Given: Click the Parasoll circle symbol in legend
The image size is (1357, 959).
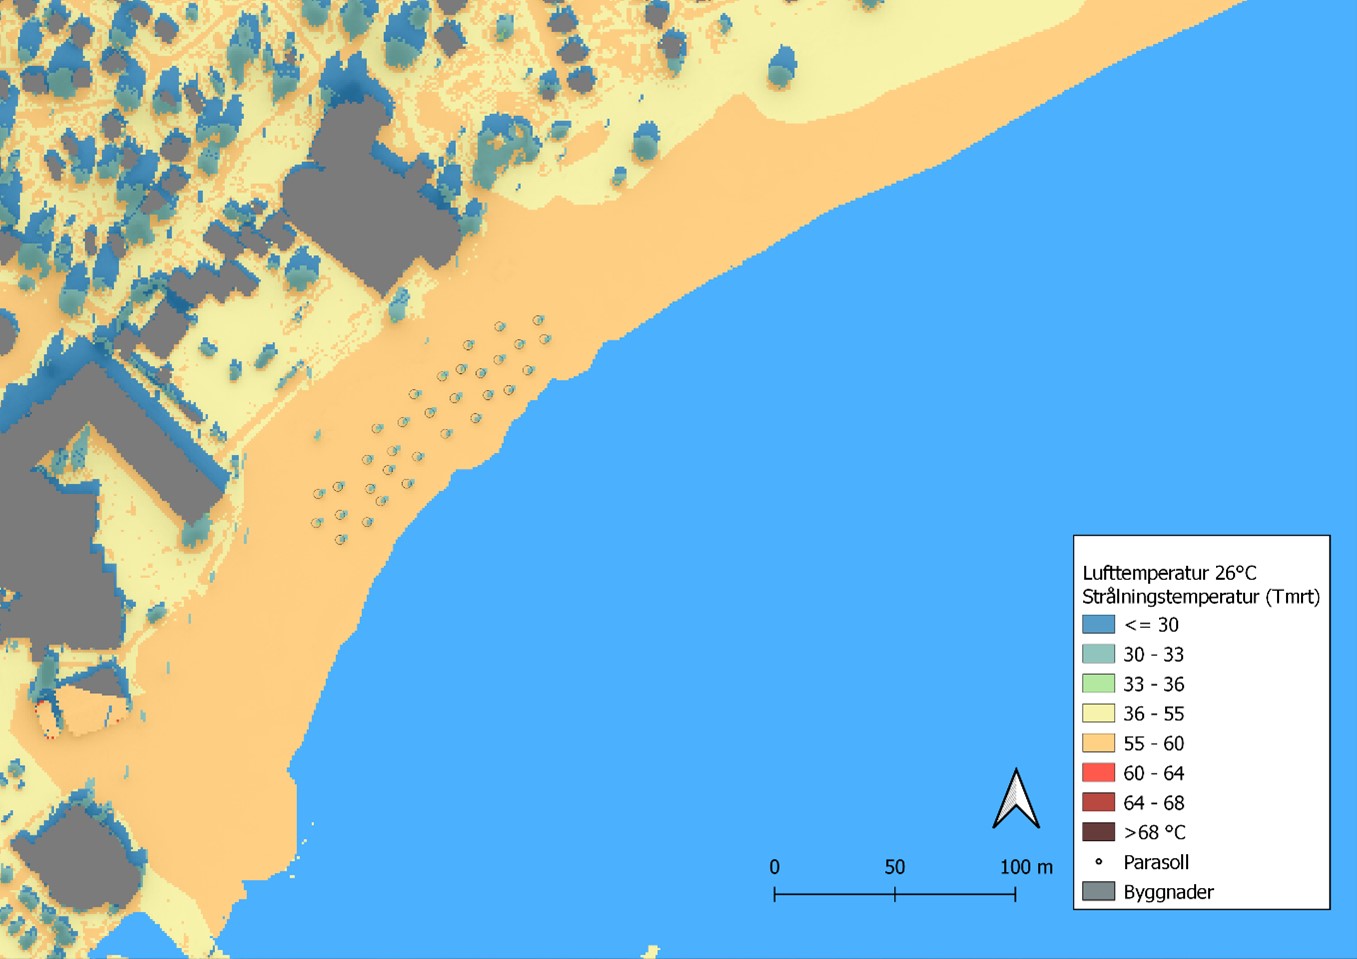Looking at the screenshot, I should (1098, 862).
